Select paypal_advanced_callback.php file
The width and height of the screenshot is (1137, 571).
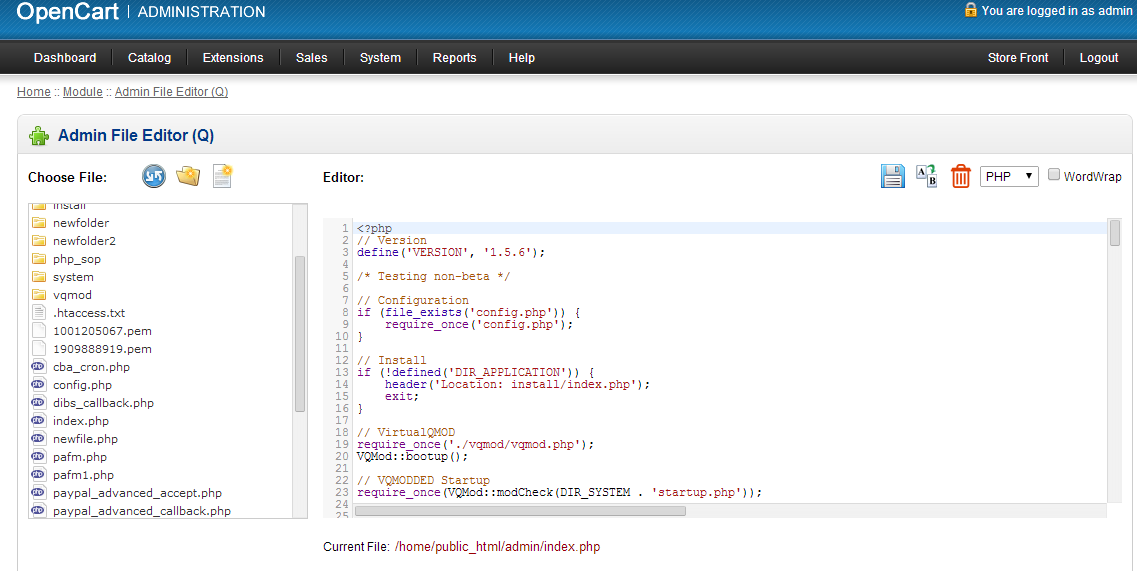(x=141, y=511)
